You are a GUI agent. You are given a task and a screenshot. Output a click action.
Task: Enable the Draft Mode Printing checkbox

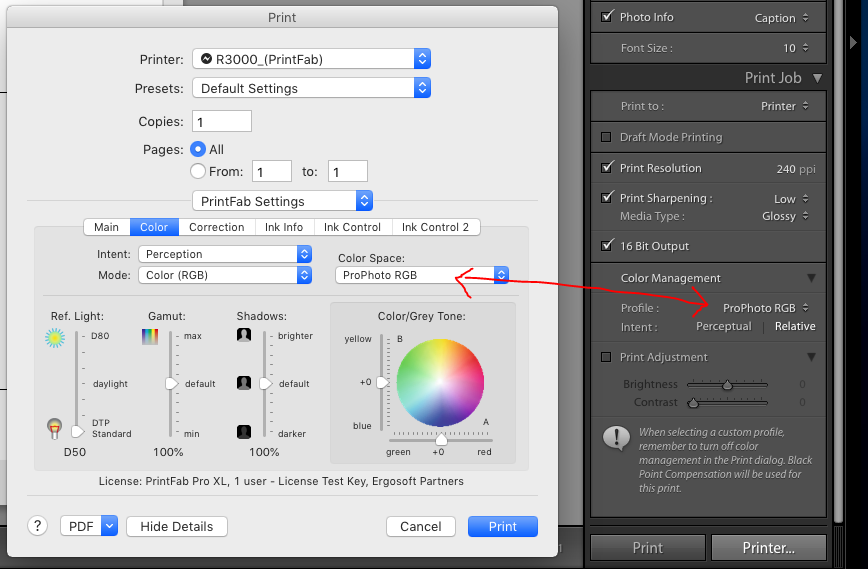(x=606, y=137)
